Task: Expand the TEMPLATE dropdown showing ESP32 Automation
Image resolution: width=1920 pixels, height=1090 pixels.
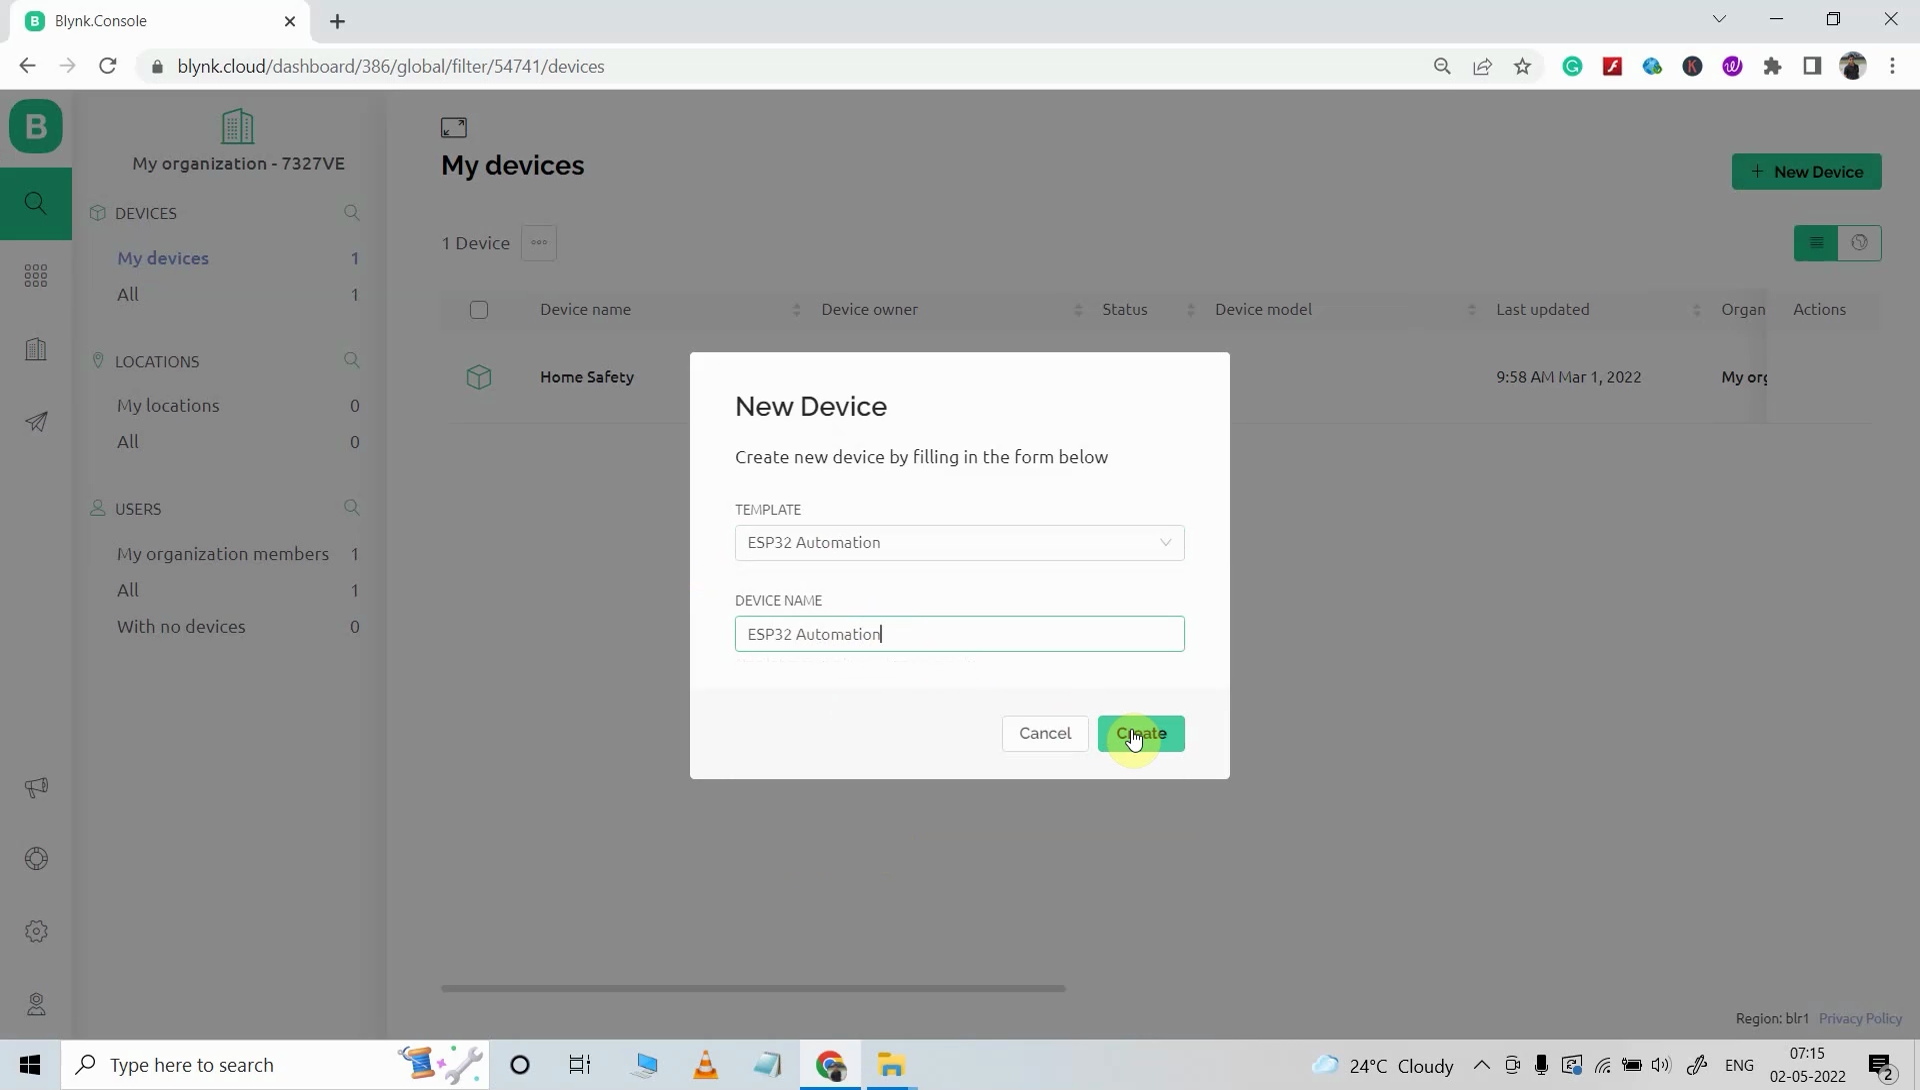Action: click(959, 543)
